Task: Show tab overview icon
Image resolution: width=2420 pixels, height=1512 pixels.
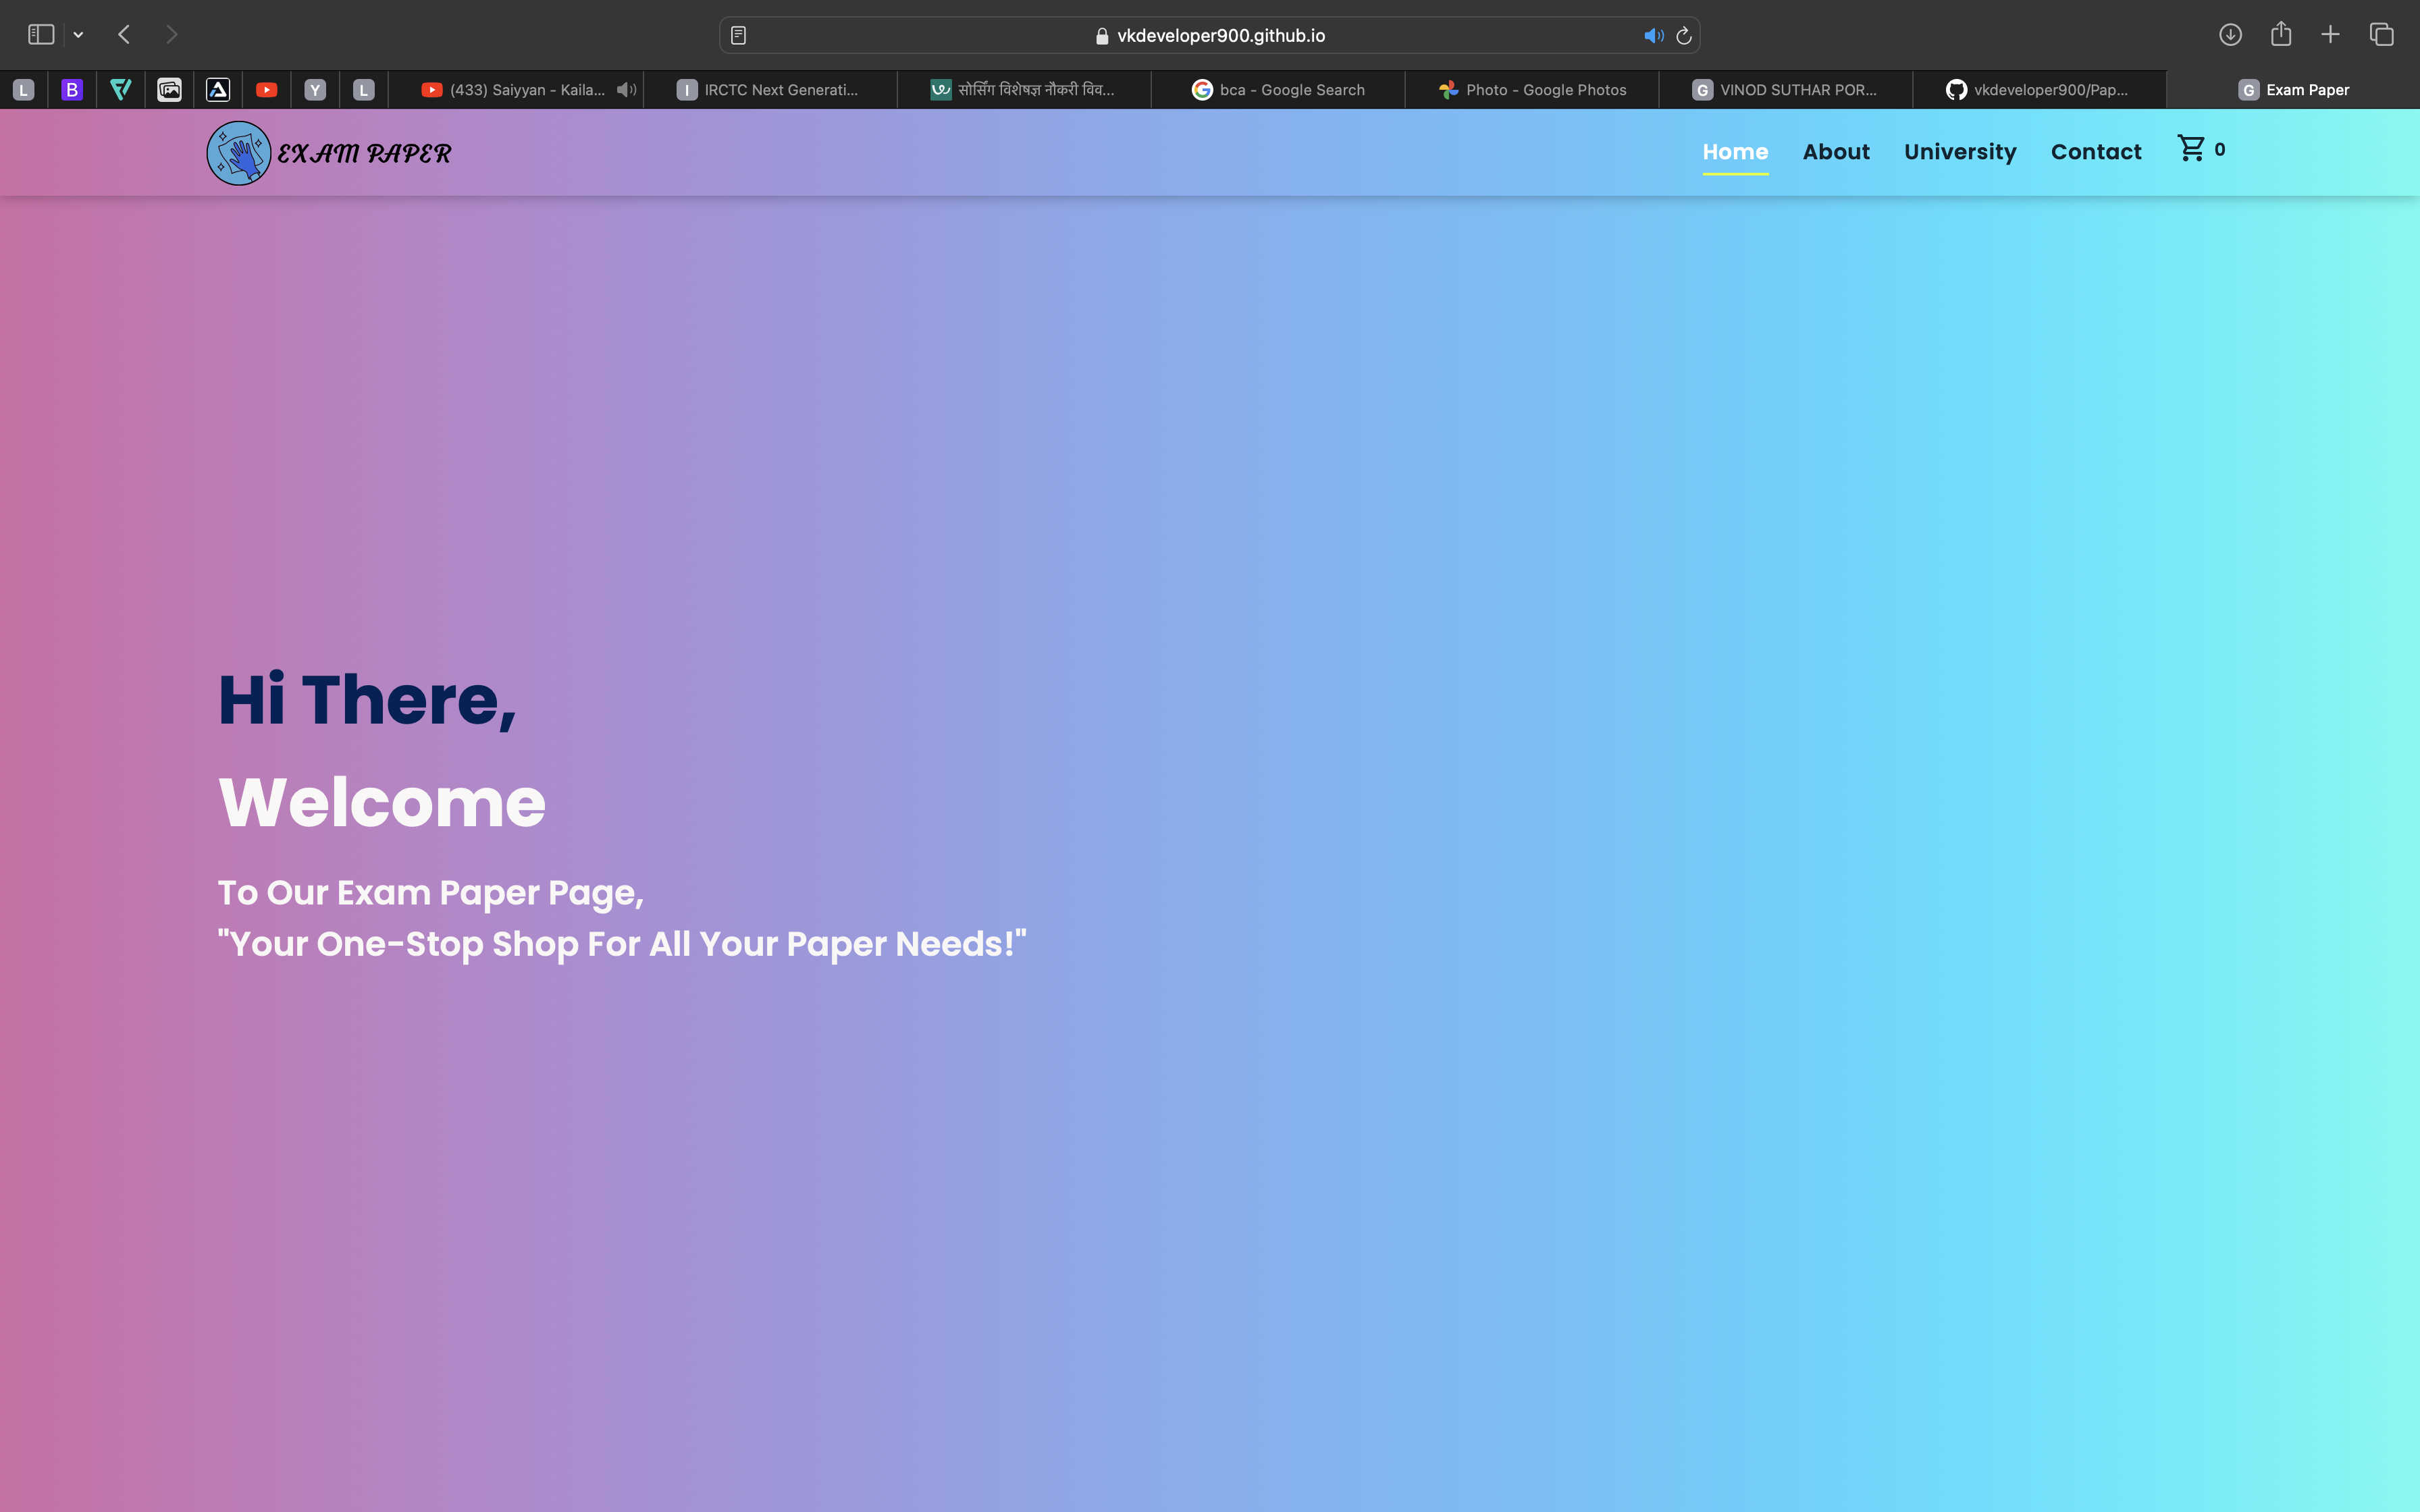Action: [x=2382, y=35]
